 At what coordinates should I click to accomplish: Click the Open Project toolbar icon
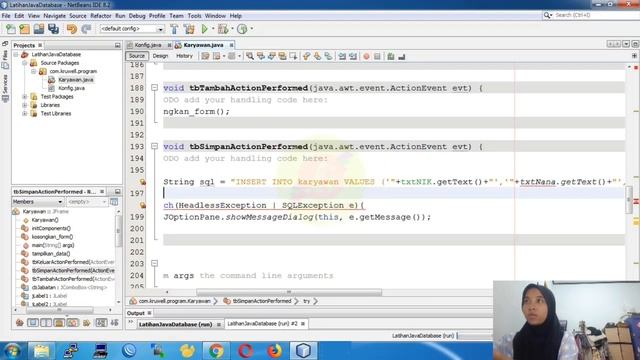pos(39,29)
